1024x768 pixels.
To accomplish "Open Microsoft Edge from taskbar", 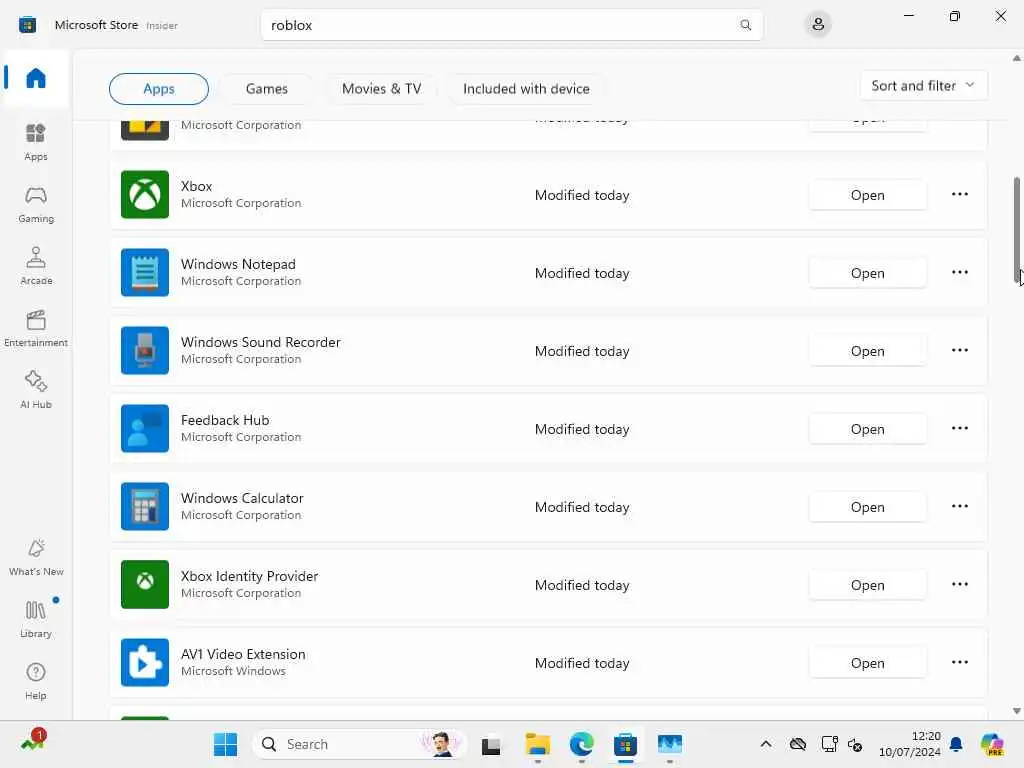I will [581, 744].
